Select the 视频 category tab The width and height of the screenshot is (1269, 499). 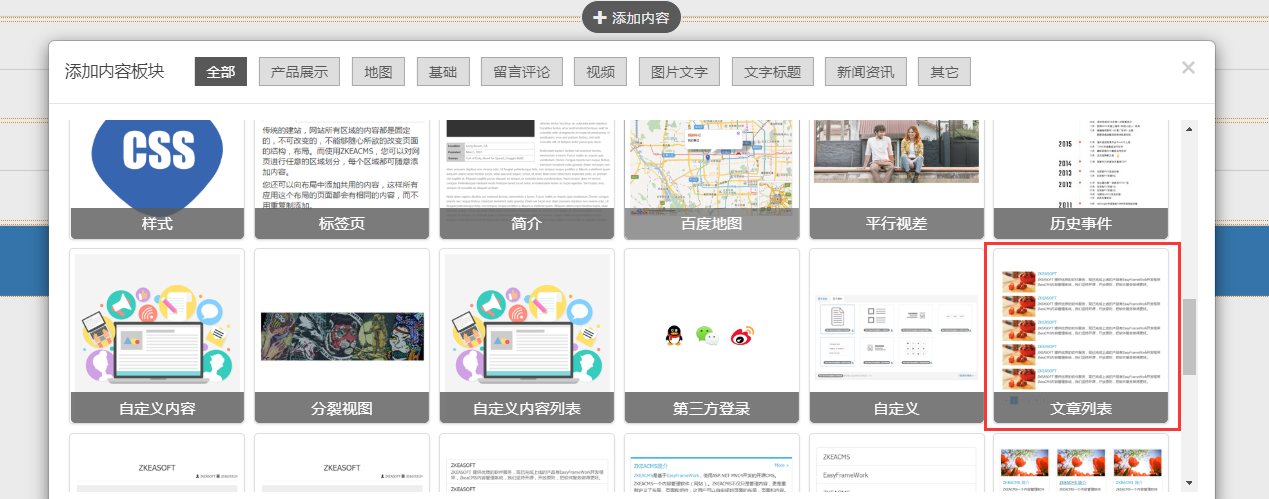tap(601, 72)
